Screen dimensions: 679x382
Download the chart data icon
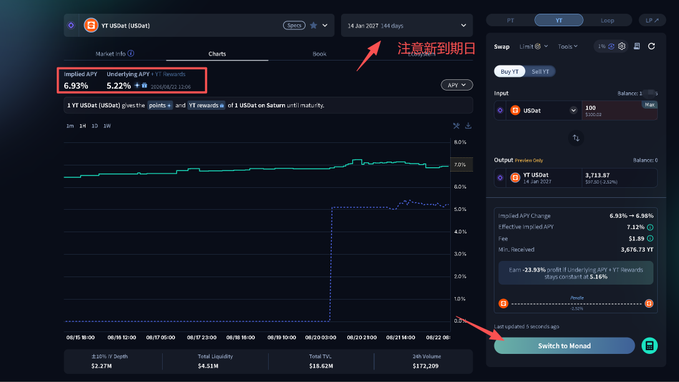468,126
